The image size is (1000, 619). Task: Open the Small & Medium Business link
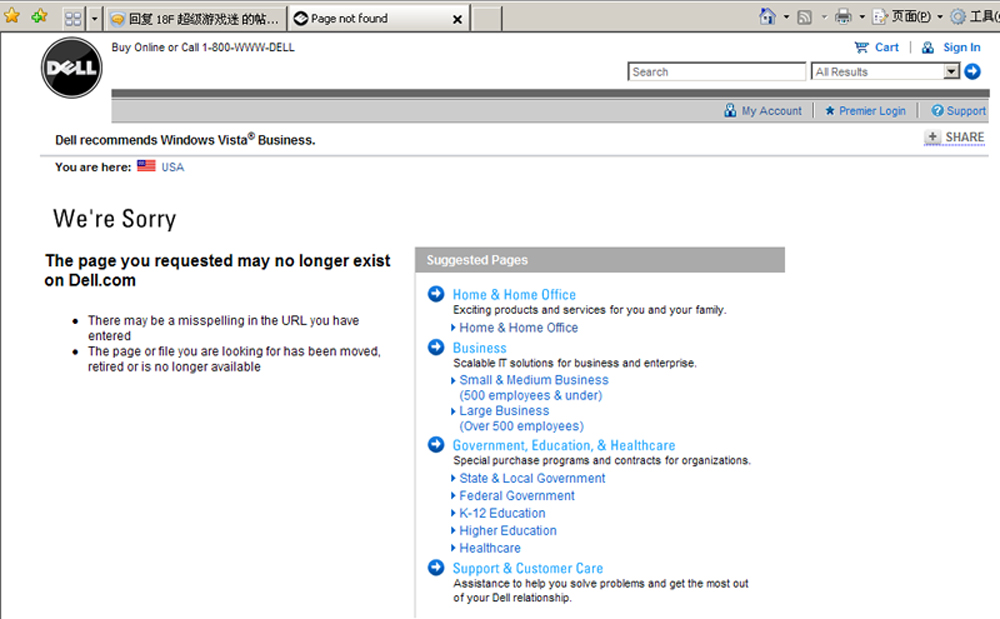(534, 387)
